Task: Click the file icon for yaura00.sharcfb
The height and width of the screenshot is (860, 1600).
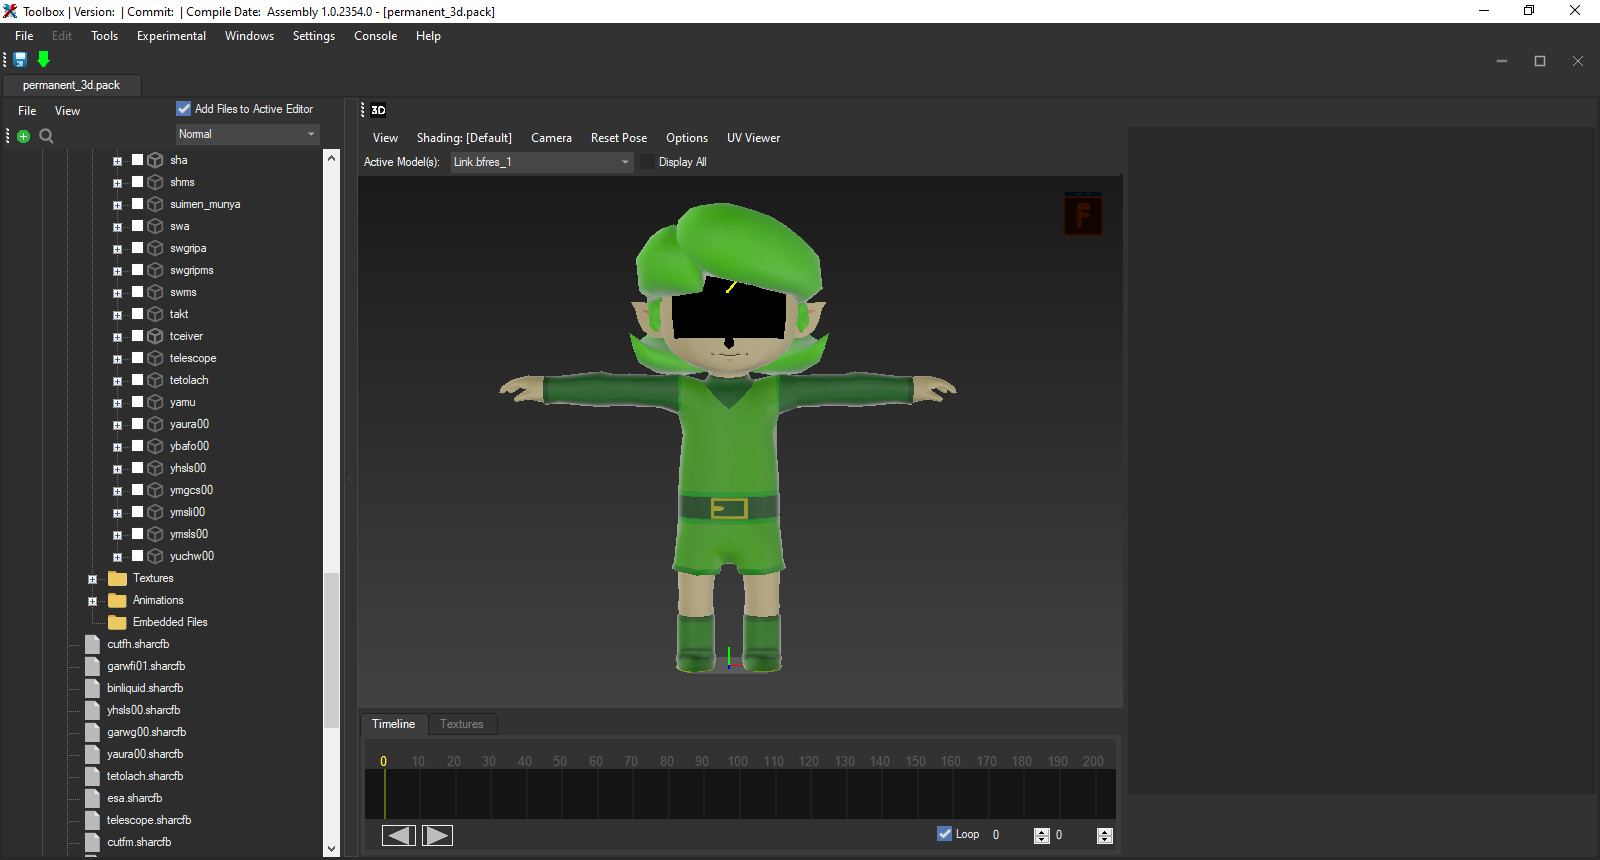Action: point(93,754)
